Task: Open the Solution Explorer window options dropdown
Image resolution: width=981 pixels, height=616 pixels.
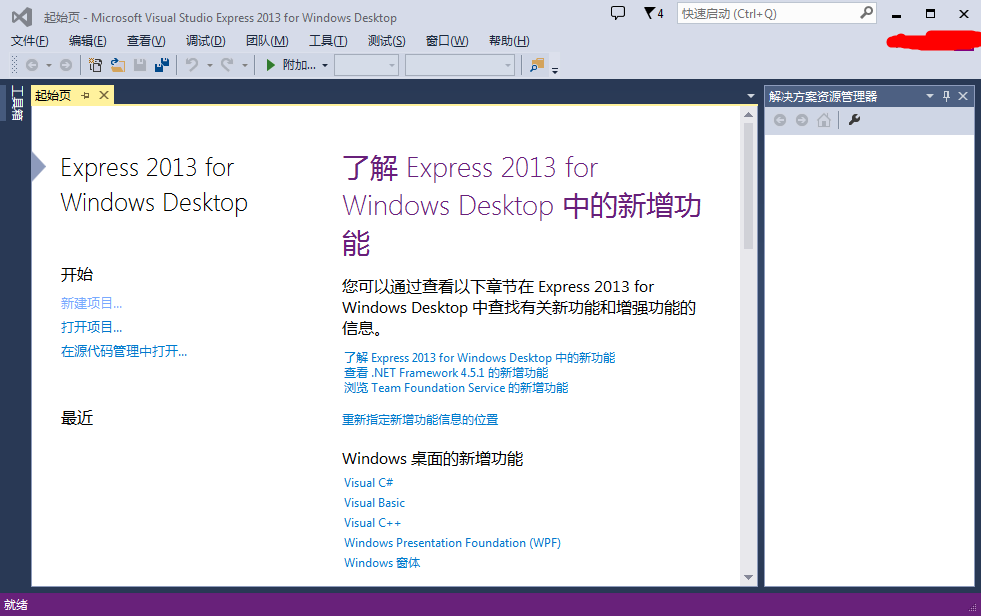Action: click(x=929, y=96)
